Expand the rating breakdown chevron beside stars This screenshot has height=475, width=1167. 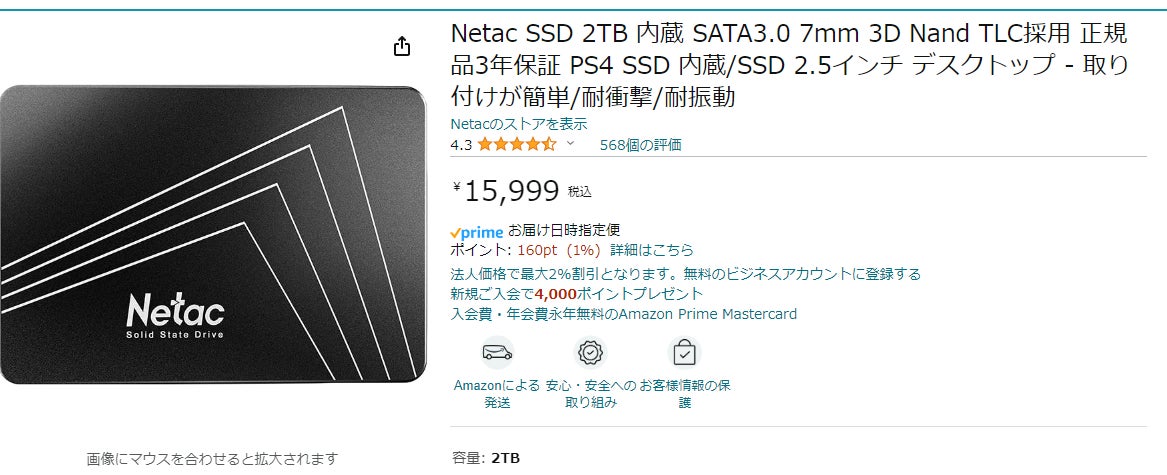point(571,144)
